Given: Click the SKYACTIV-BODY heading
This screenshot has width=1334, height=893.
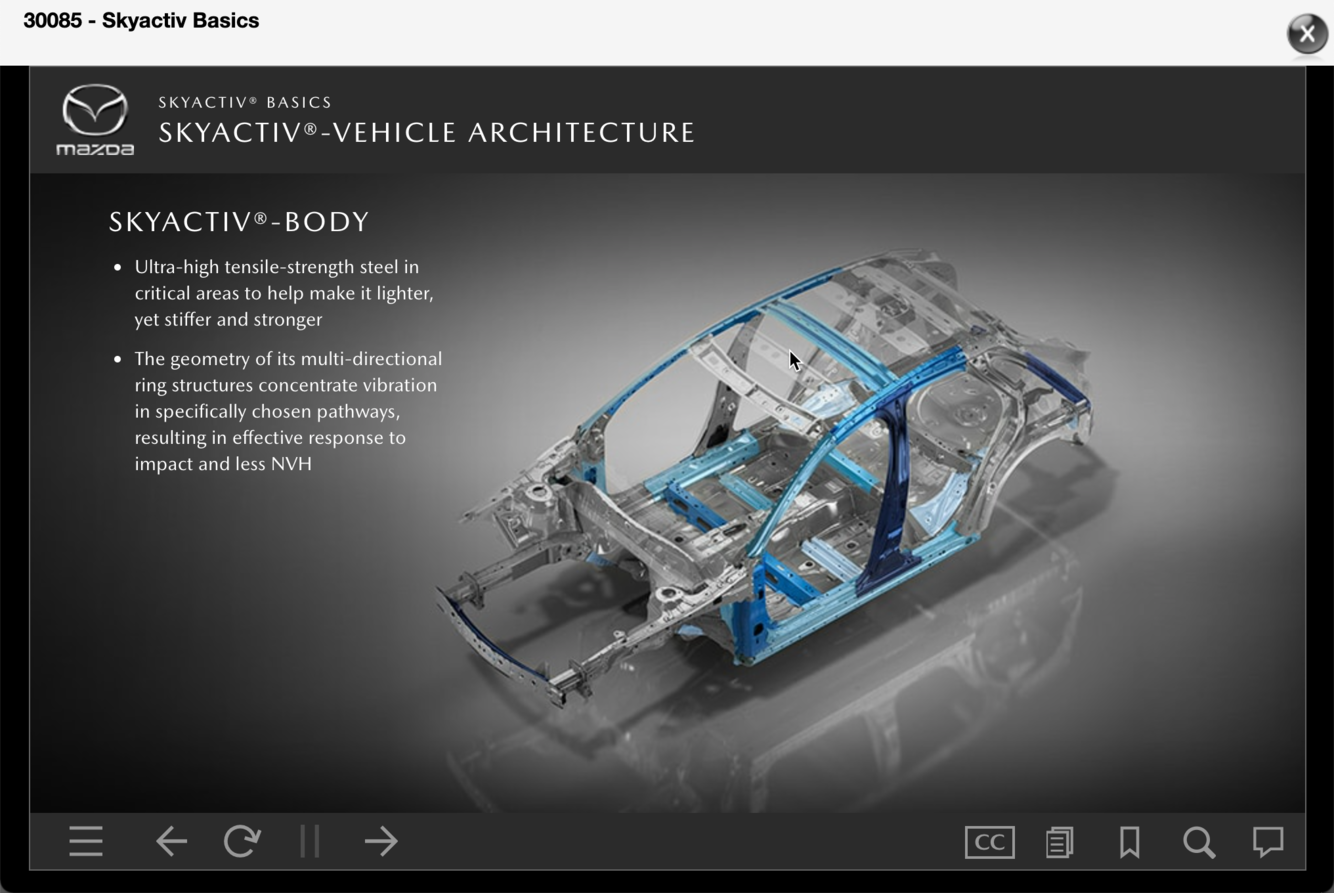Looking at the screenshot, I should coord(239,222).
